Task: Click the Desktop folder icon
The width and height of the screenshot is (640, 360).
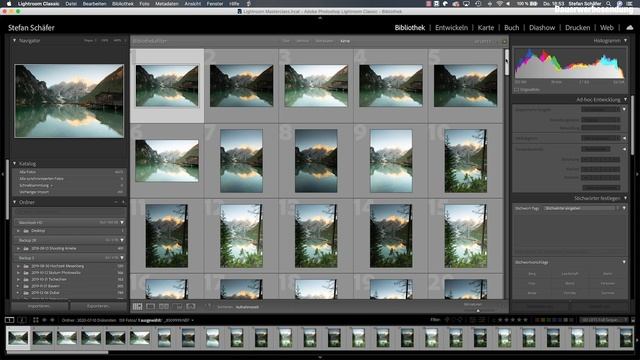Action: (x=26, y=231)
